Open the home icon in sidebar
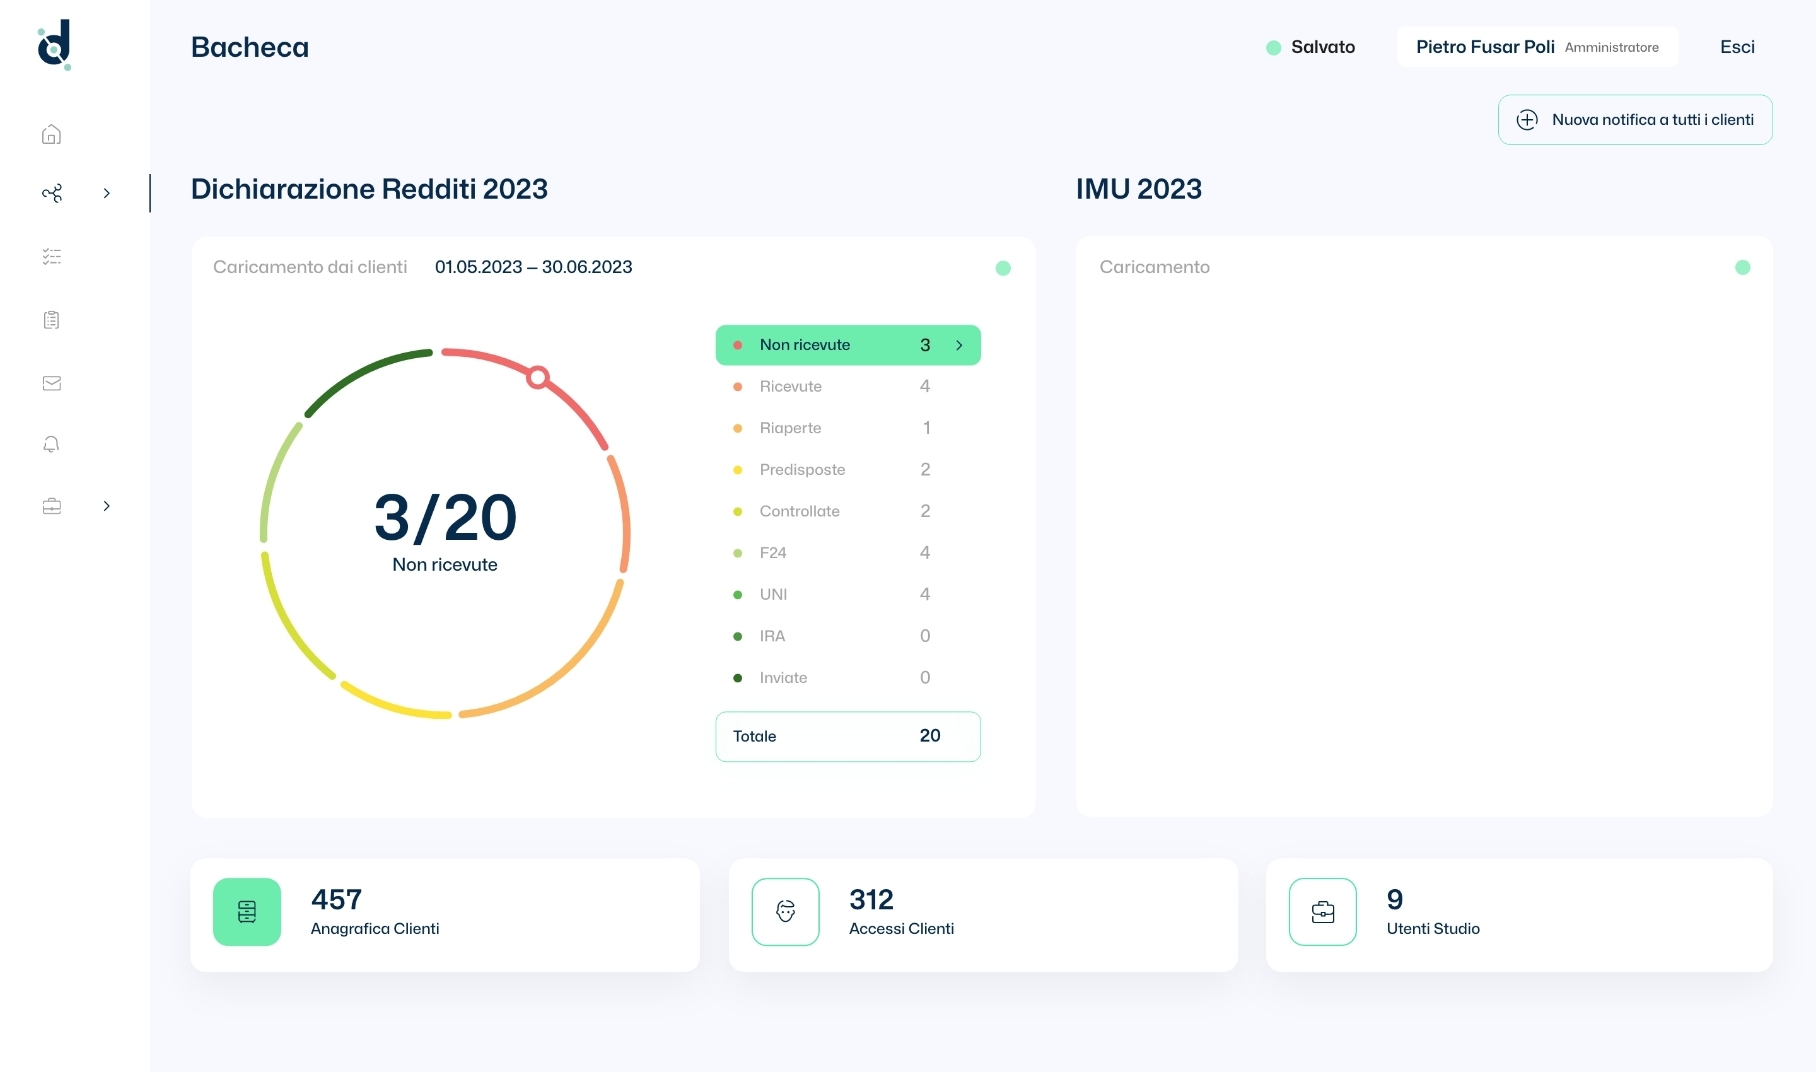The height and width of the screenshot is (1072, 1816). click(x=52, y=135)
